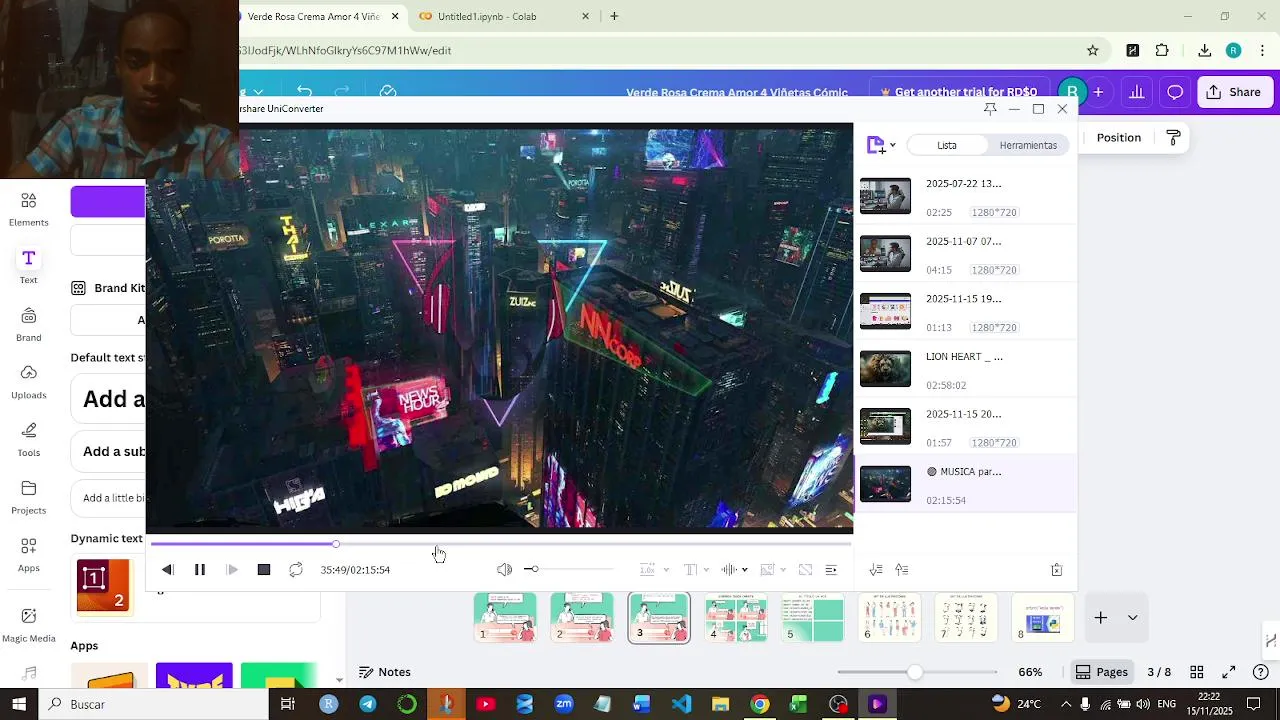The height and width of the screenshot is (720, 1280).
Task: Sort the playlist ascending
Action: pos(902,570)
